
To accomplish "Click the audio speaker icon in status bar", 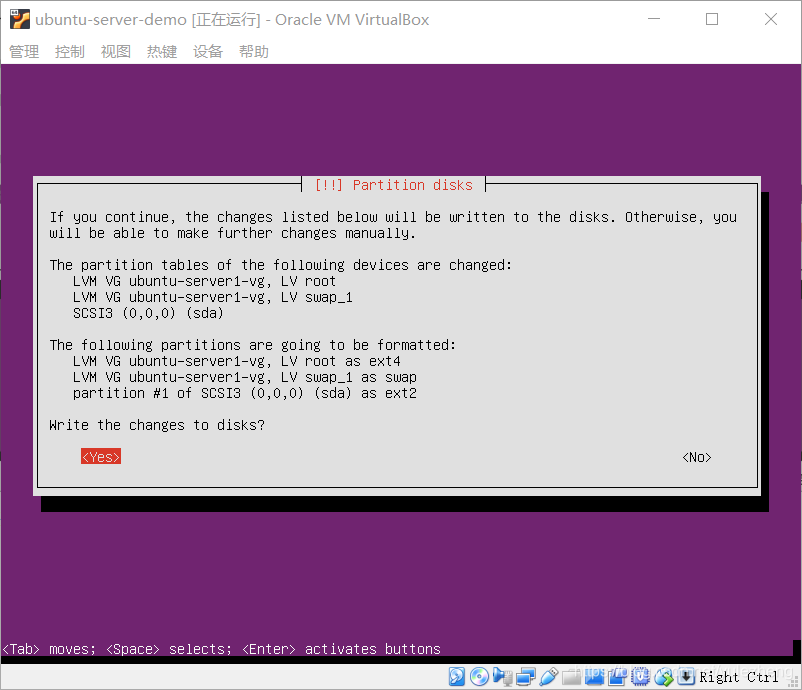I will pyautogui.click(x=502, y=677).
